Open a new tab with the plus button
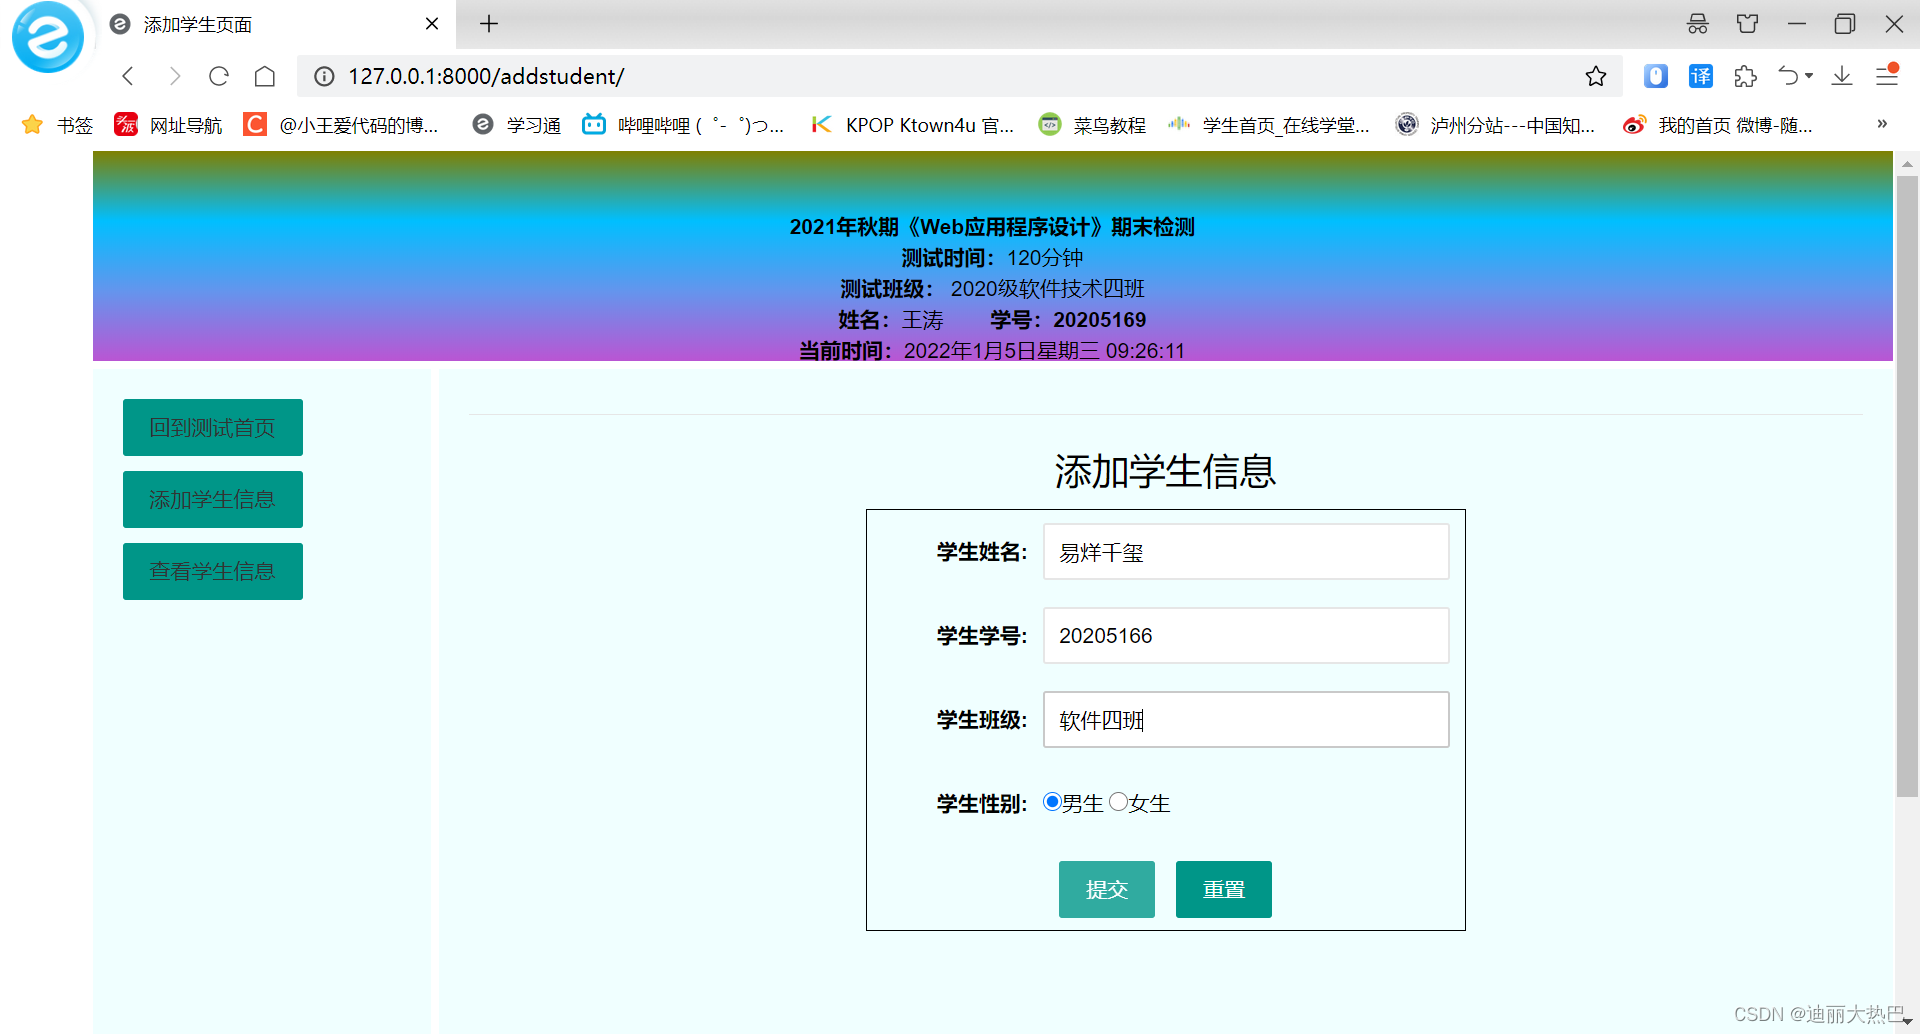This screenshot has height=1034, width=1920. pos(489,24)
